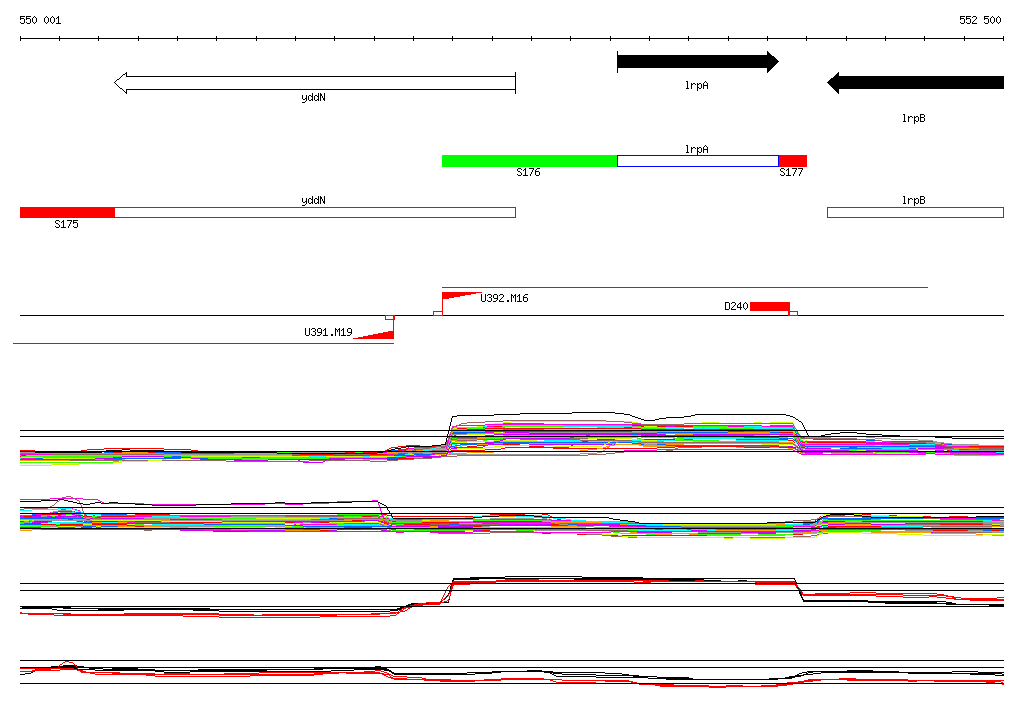Click the green S176 segment bar

[x=530, y=161]
